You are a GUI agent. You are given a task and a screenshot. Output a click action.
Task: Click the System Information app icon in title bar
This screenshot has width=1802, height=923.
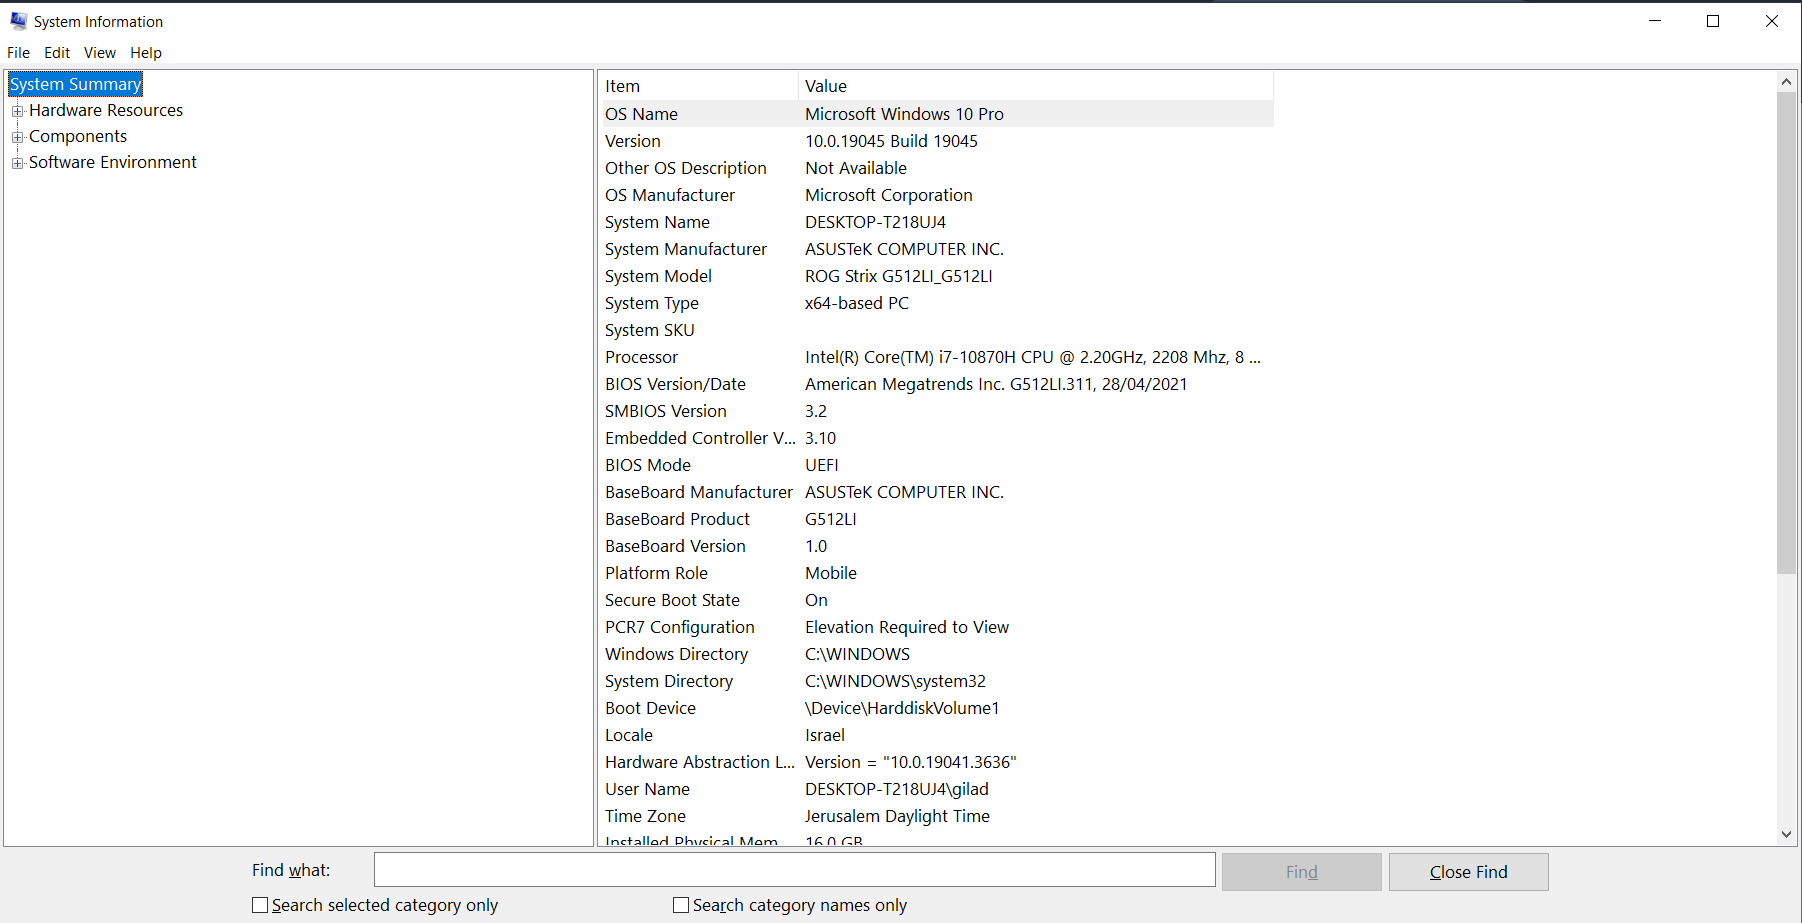[18, 21]
